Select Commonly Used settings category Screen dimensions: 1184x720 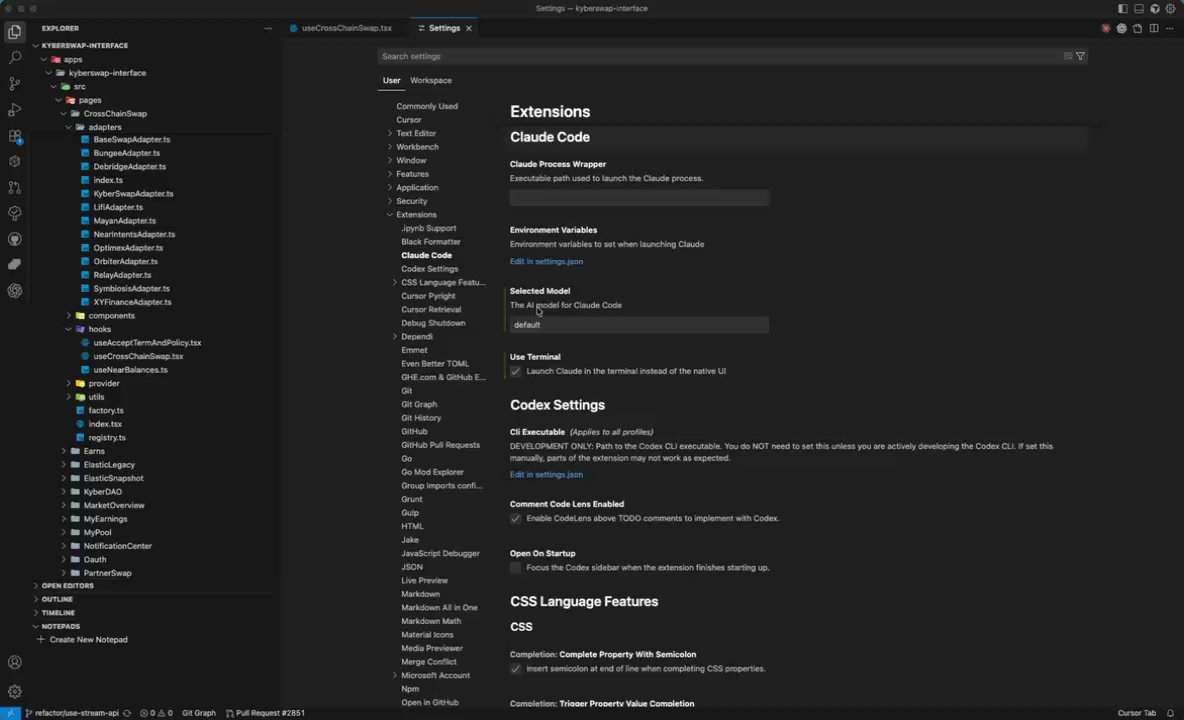click(x=427, y=106)
